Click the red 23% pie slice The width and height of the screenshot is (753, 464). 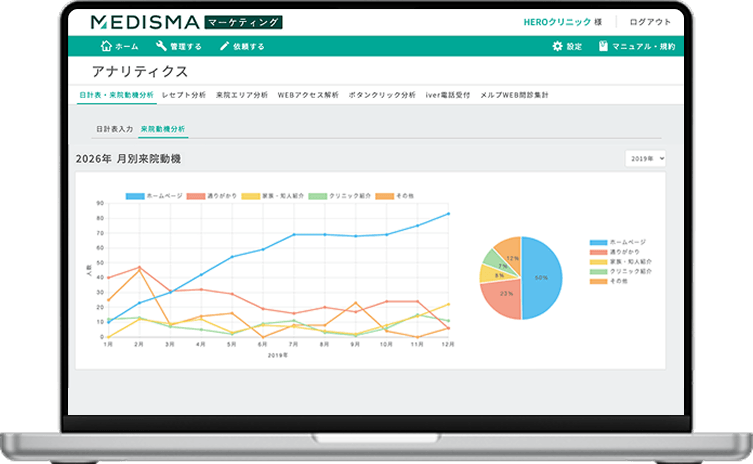pos(503,298)
